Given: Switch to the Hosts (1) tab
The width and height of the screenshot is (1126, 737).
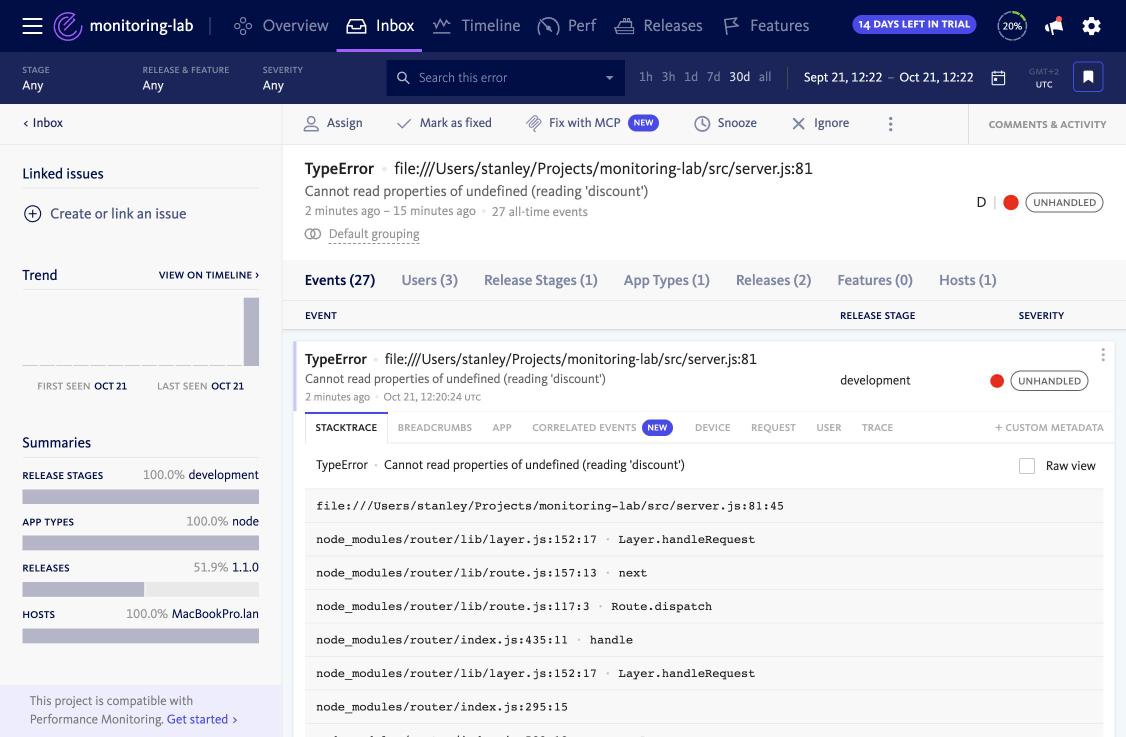Looking at the screenshot, I should point(967,280).
